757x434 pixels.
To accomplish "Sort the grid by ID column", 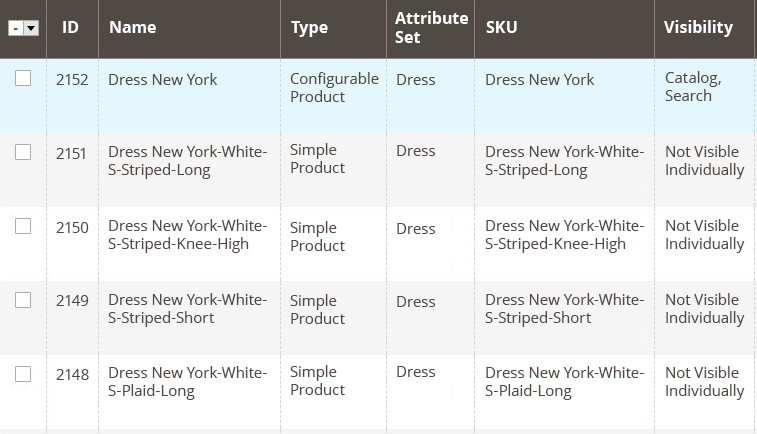I will 70,27.
